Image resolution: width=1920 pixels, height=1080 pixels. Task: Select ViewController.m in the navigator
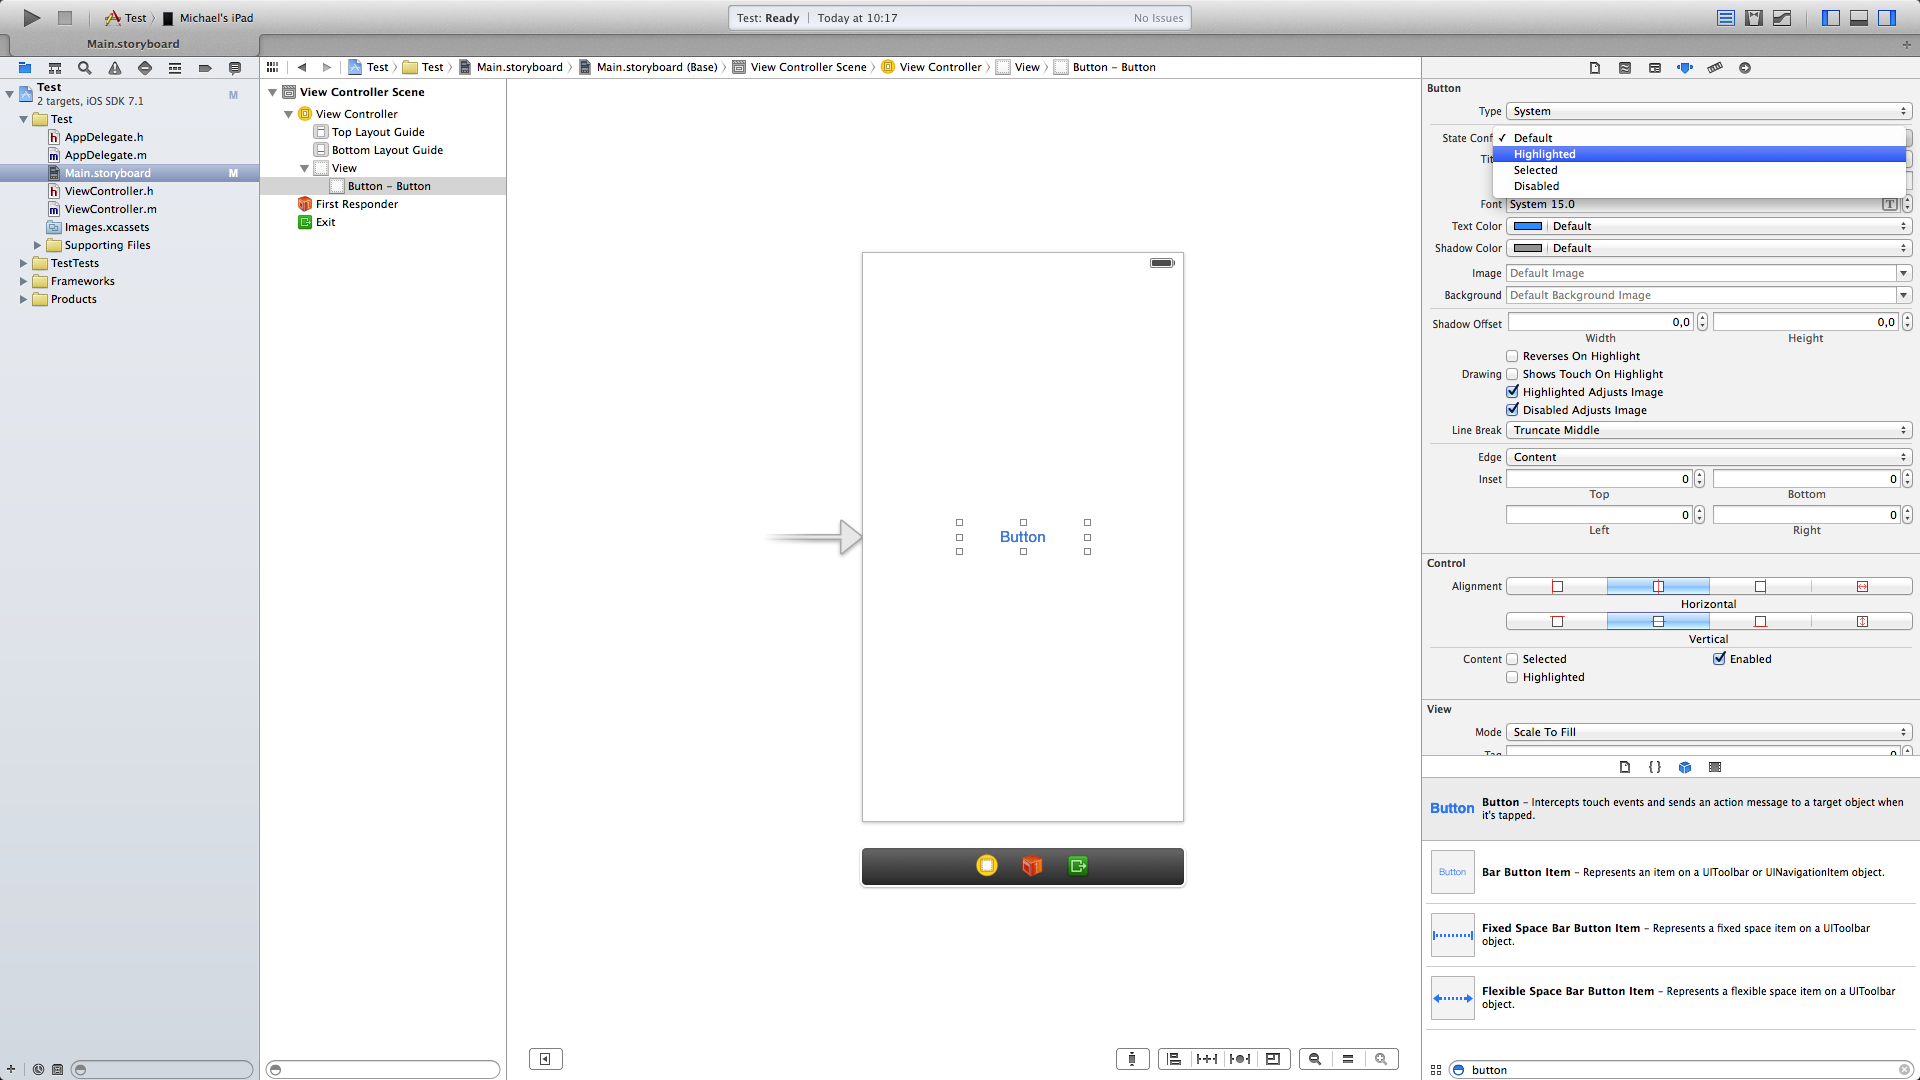pyautogui.click(x=110, y=209)
